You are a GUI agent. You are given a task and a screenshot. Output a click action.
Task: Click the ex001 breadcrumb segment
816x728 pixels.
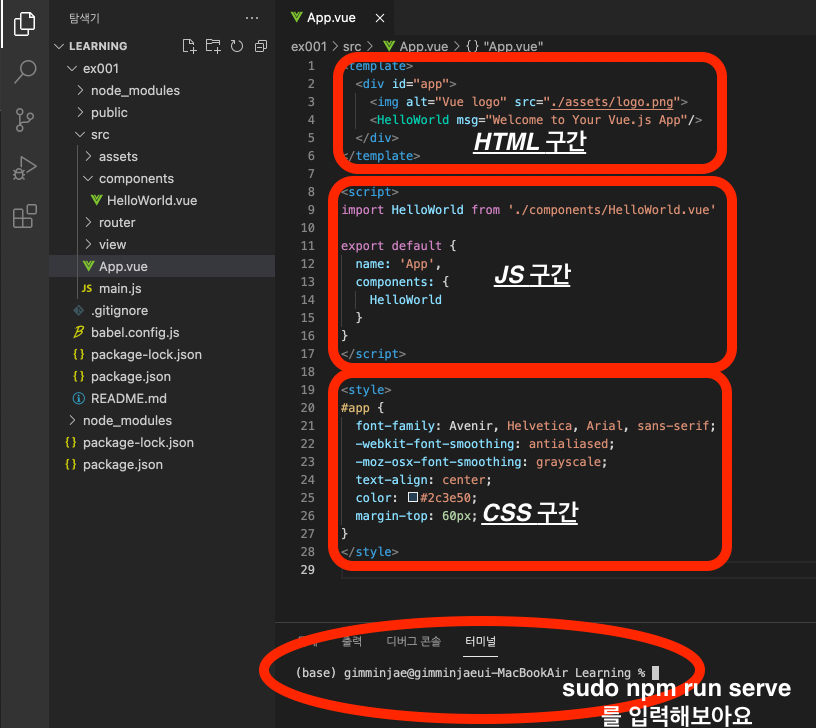(x=309, y=46)
